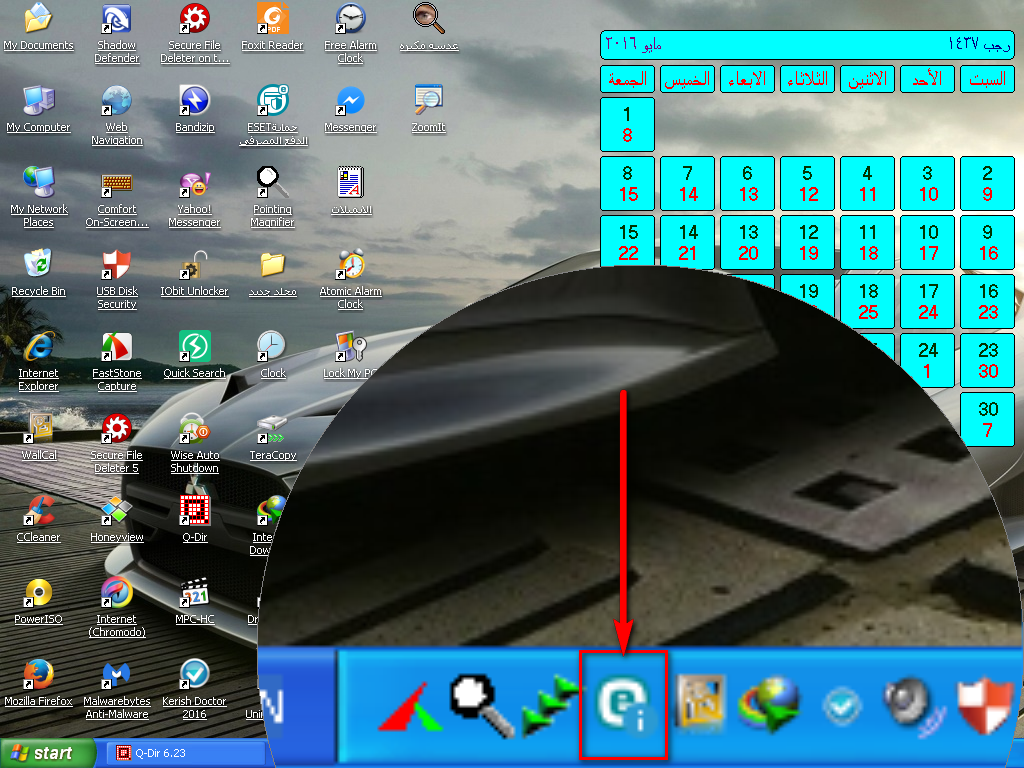Image resolution: width=1024 pixels, height=768 pixels.
Task: Select the FastStone Capture desktop icon
Action: pos(116,362)
